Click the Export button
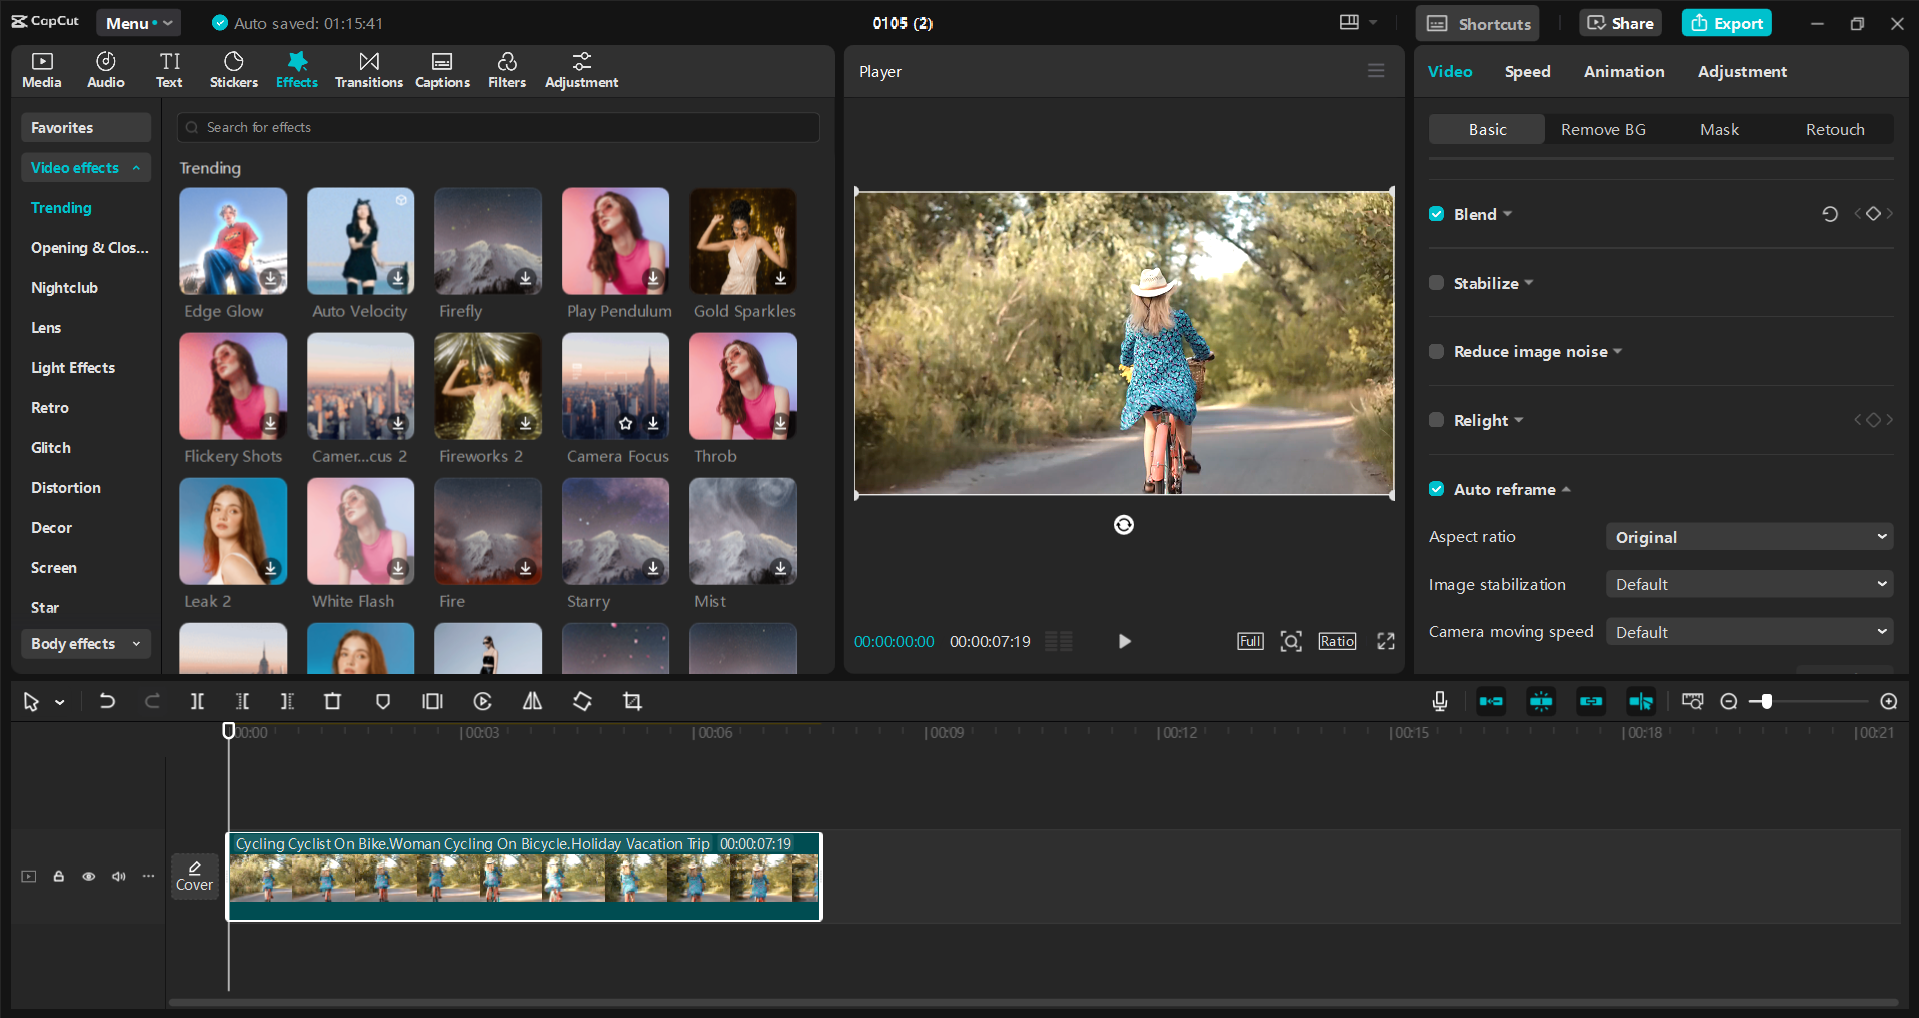This screenshot has width=1919, height=1018. [x=1726, y=23]
